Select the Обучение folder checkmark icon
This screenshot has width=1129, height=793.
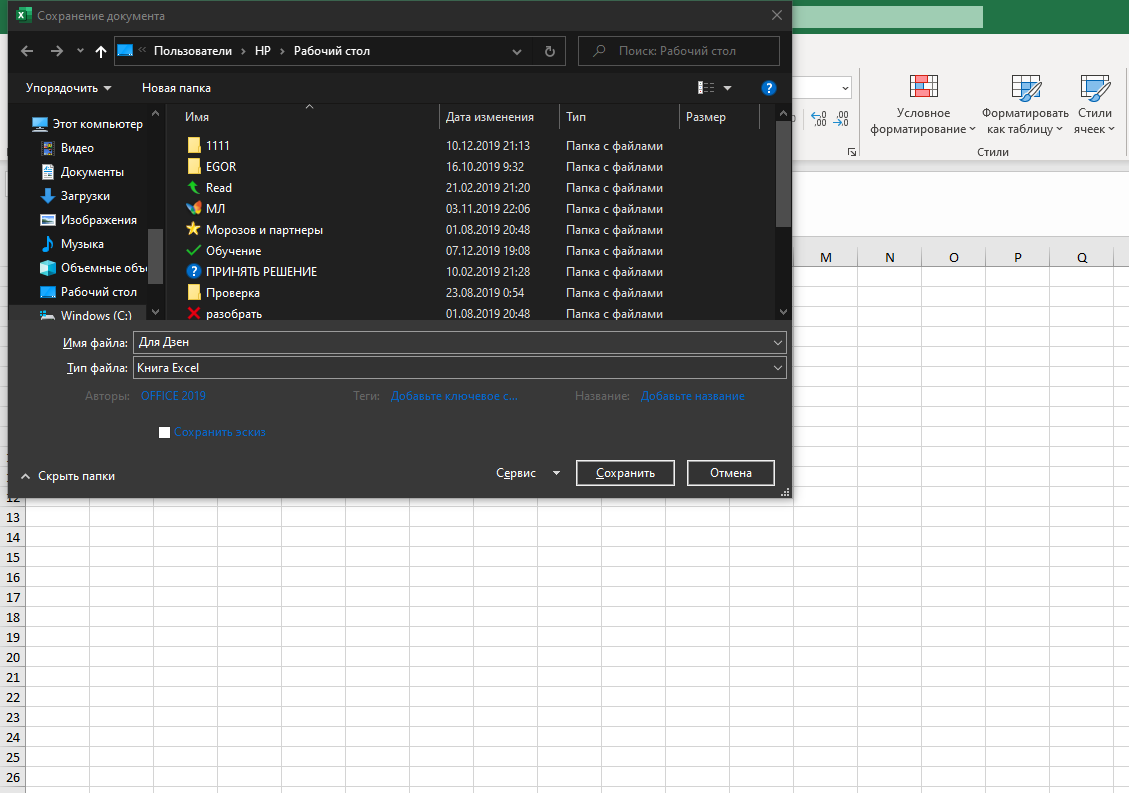pyautogui.click(x=194, y=251)
